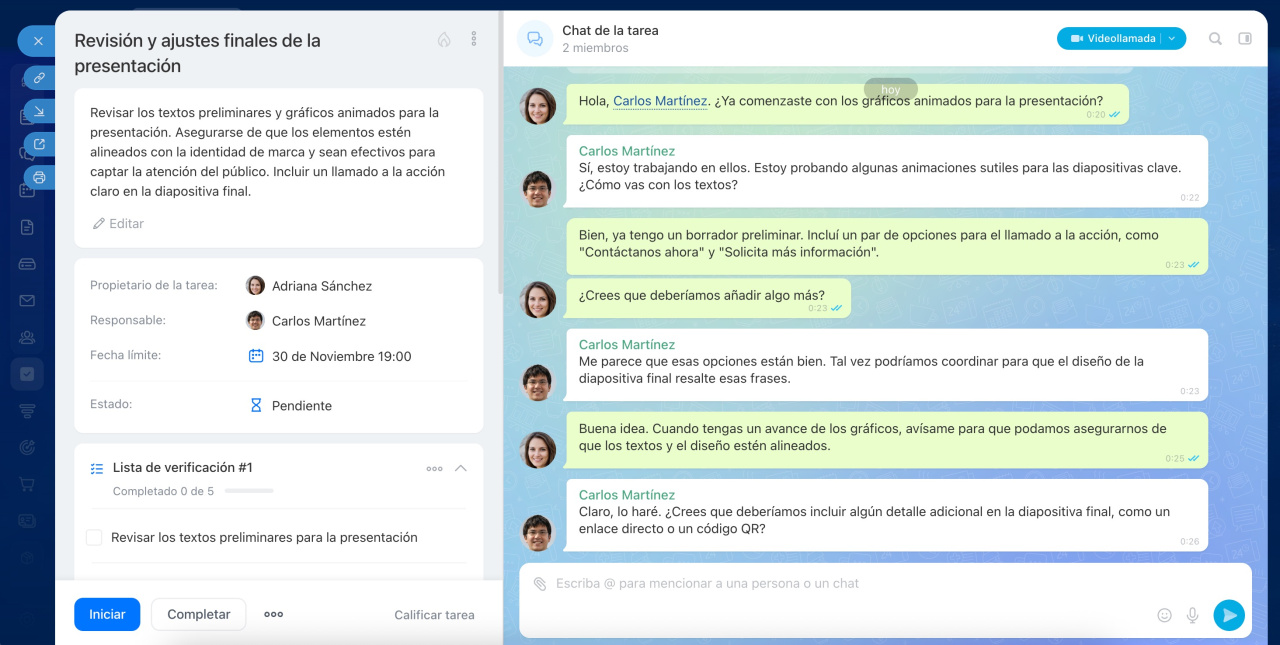The height and width of the screenshot is (645, 1280).
Task: Click the Completar button
Action: pyautogui.click(x=198, y=615)
